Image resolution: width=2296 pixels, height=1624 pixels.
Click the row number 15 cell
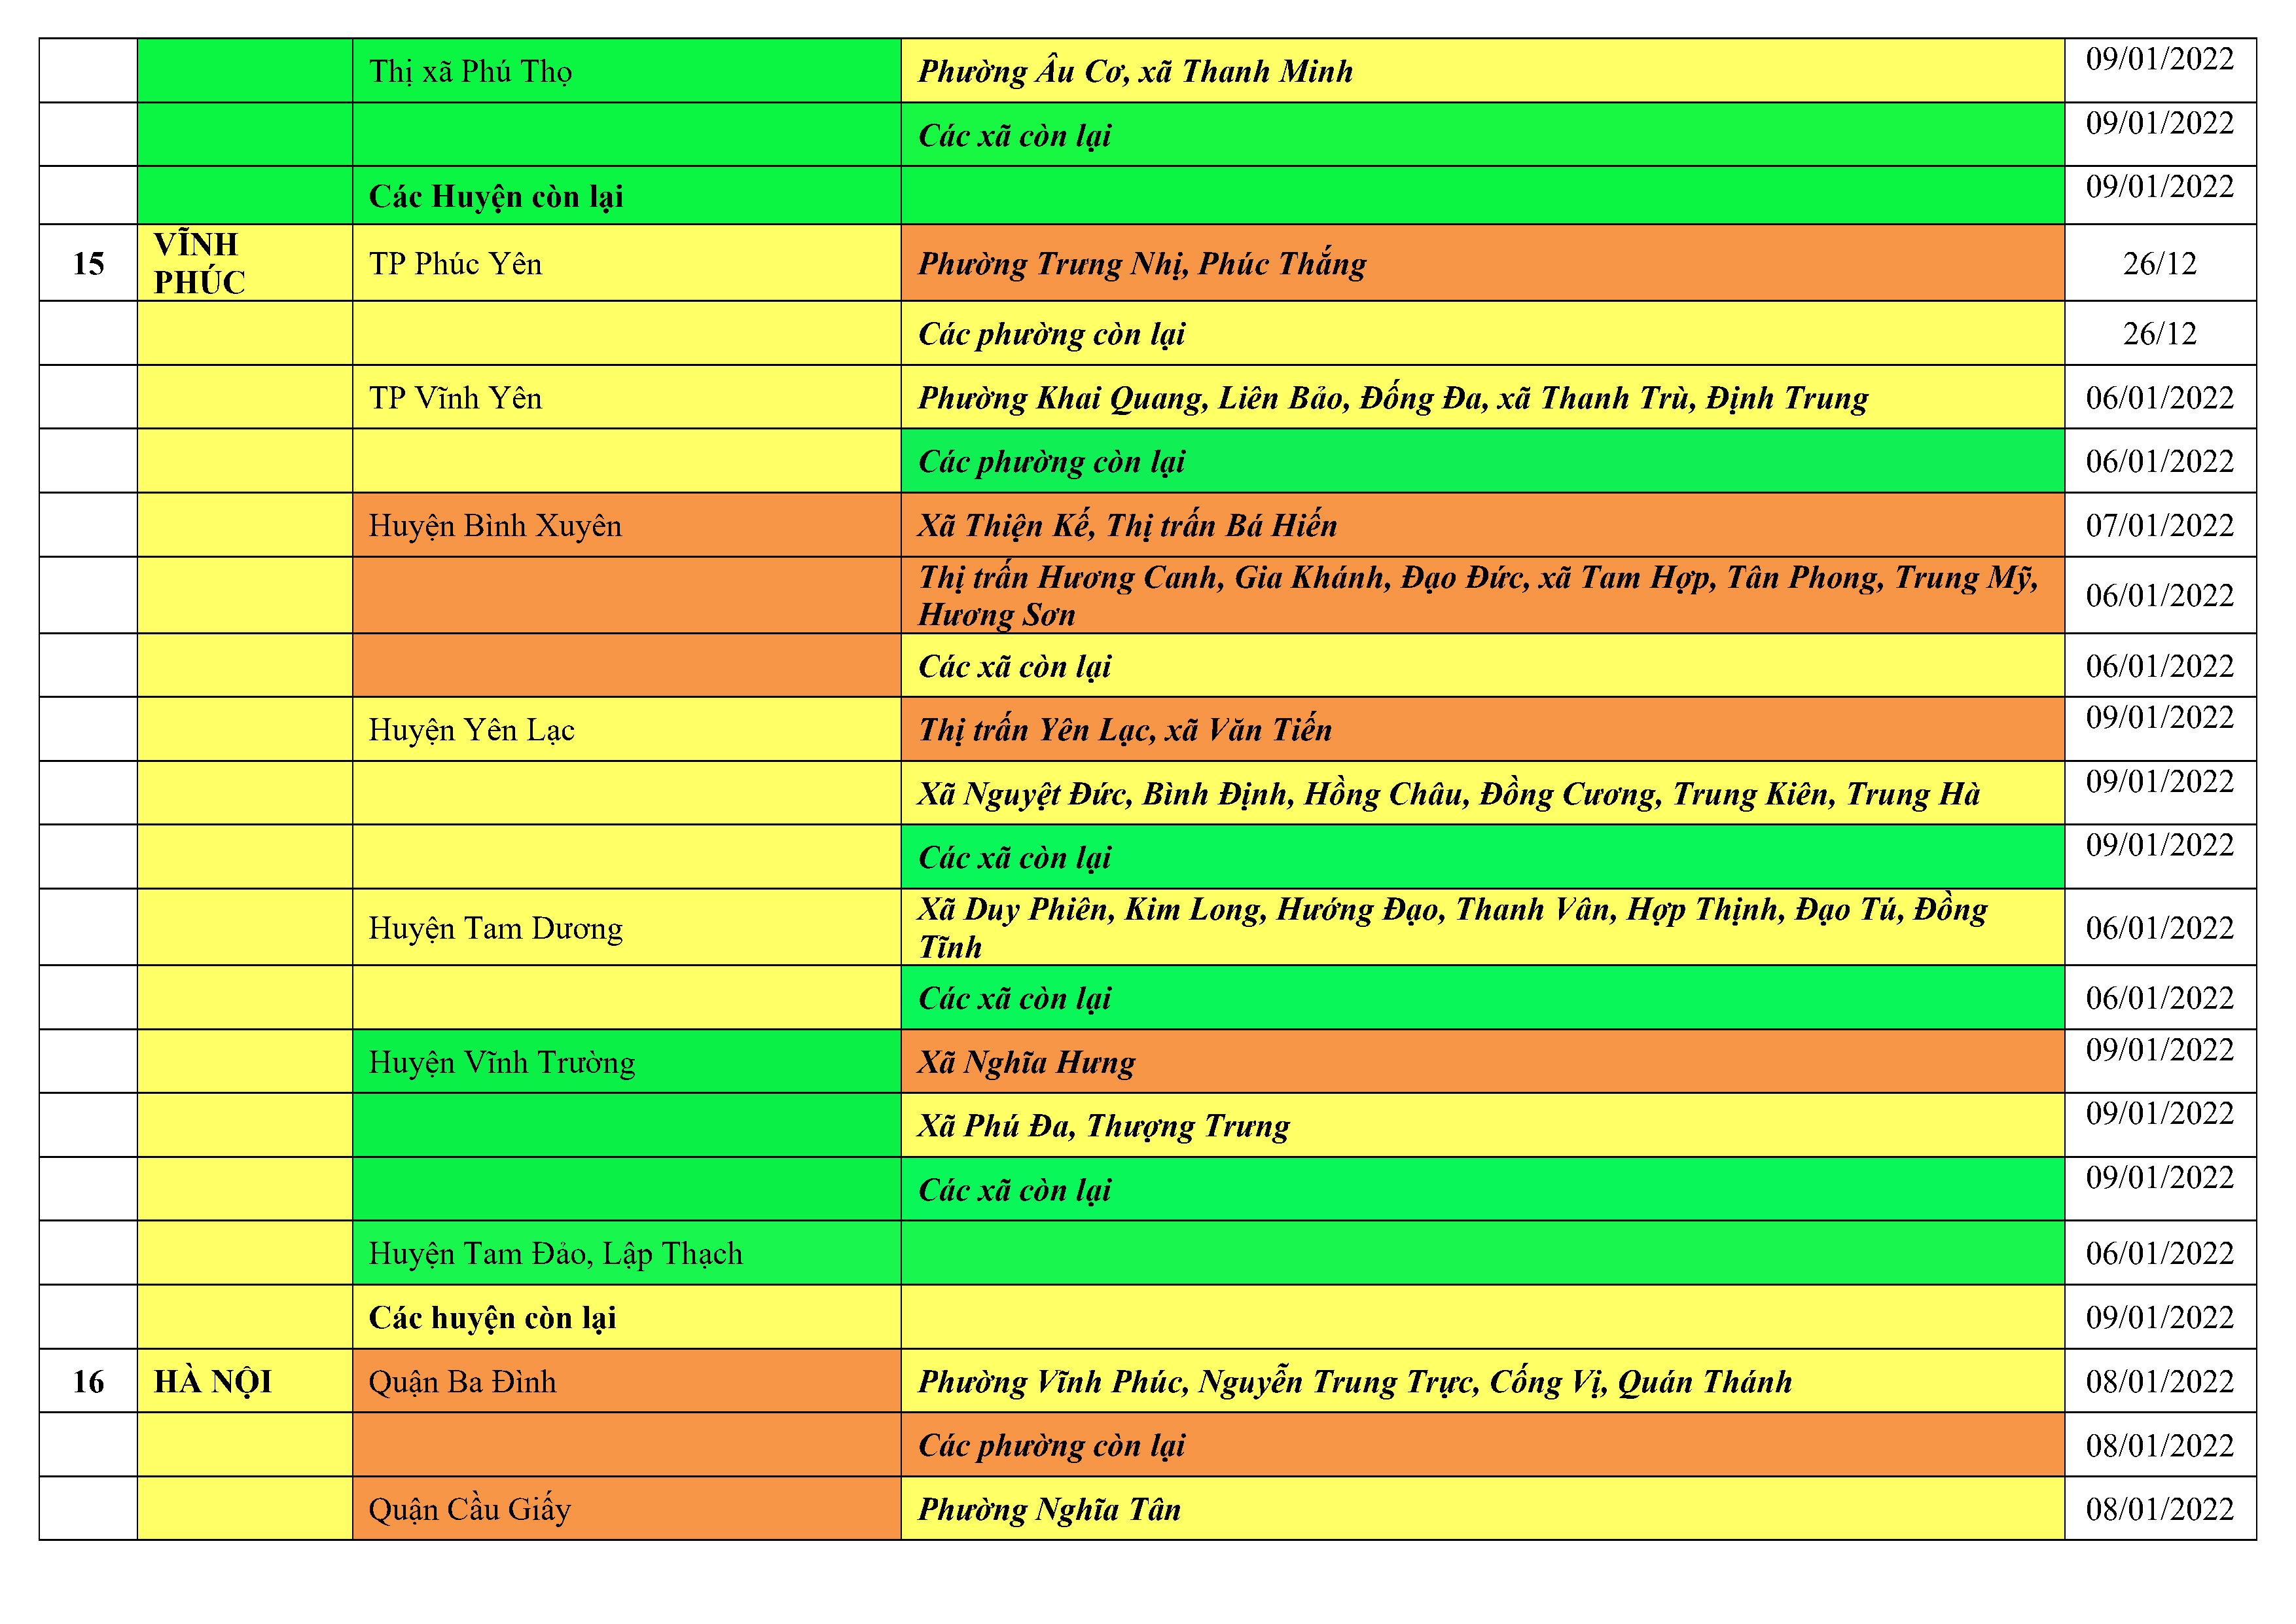[88, 264]
